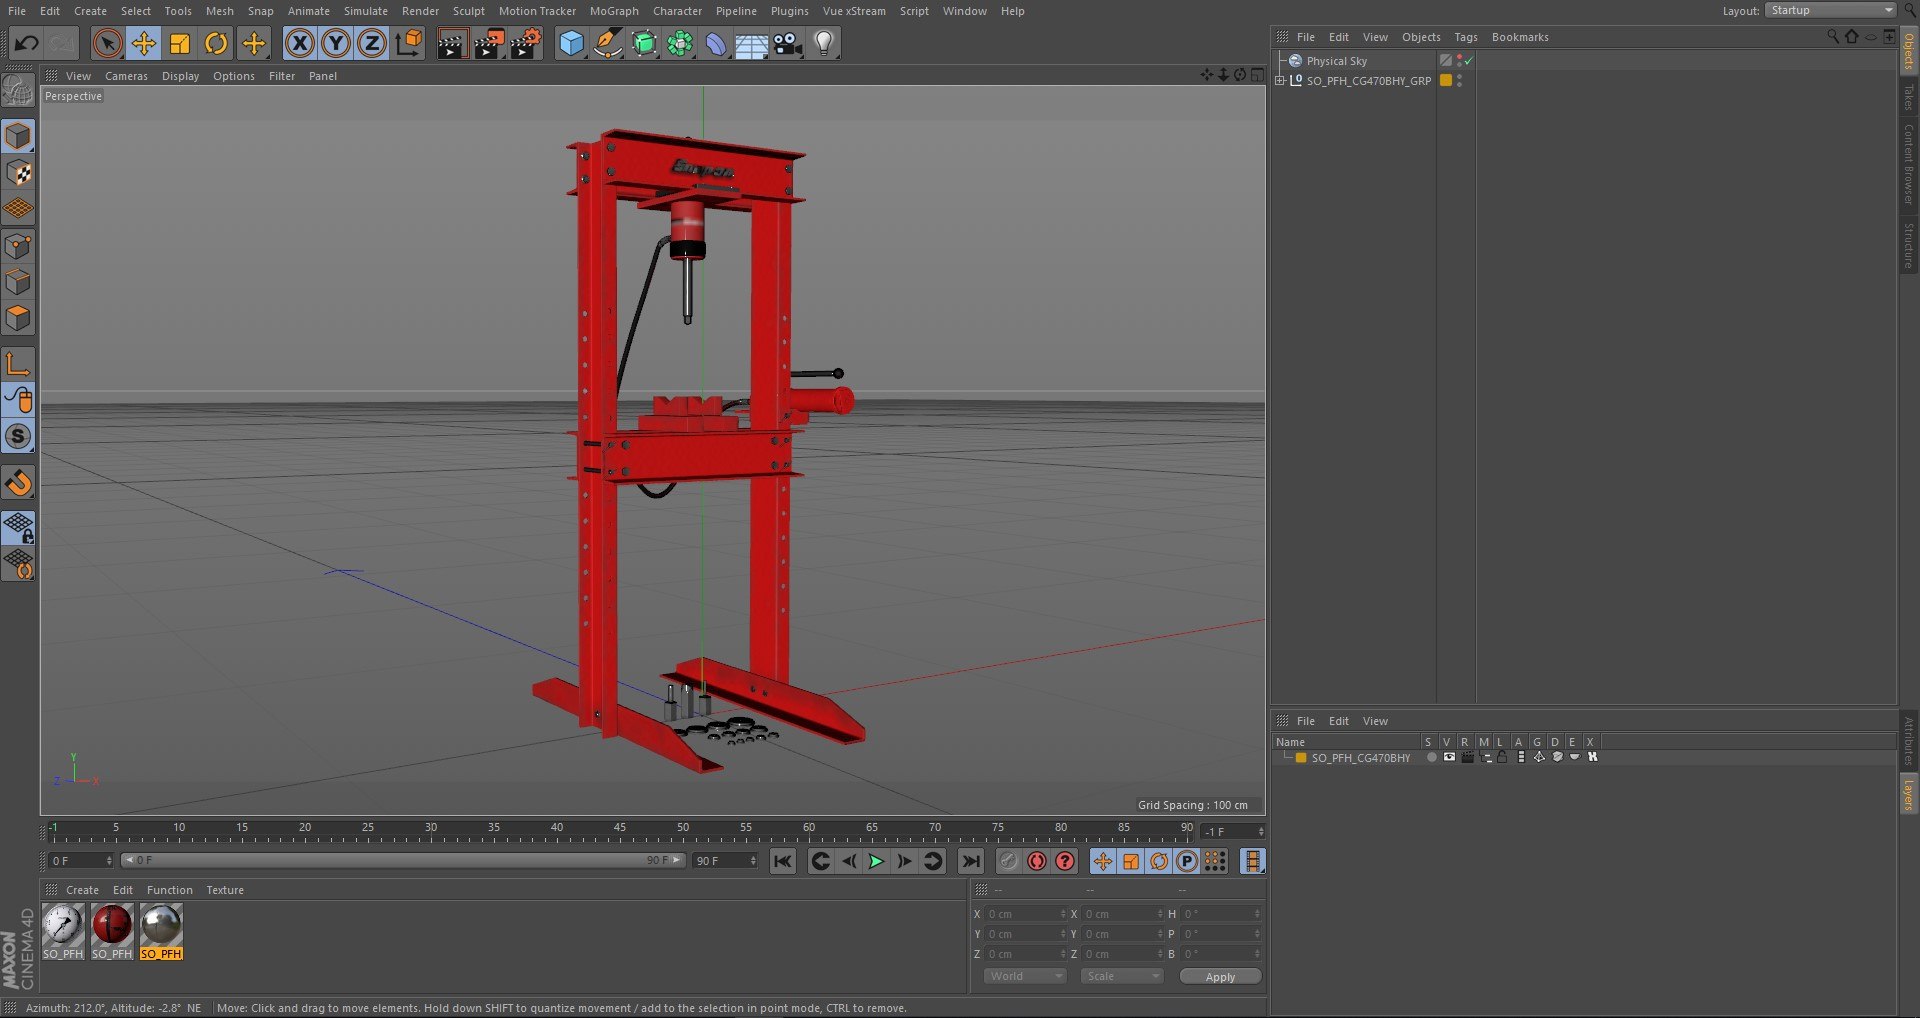Toggle Z axis lock
The width and height of the screenshot is (1920, 1018).
click(x=372, y=43)
